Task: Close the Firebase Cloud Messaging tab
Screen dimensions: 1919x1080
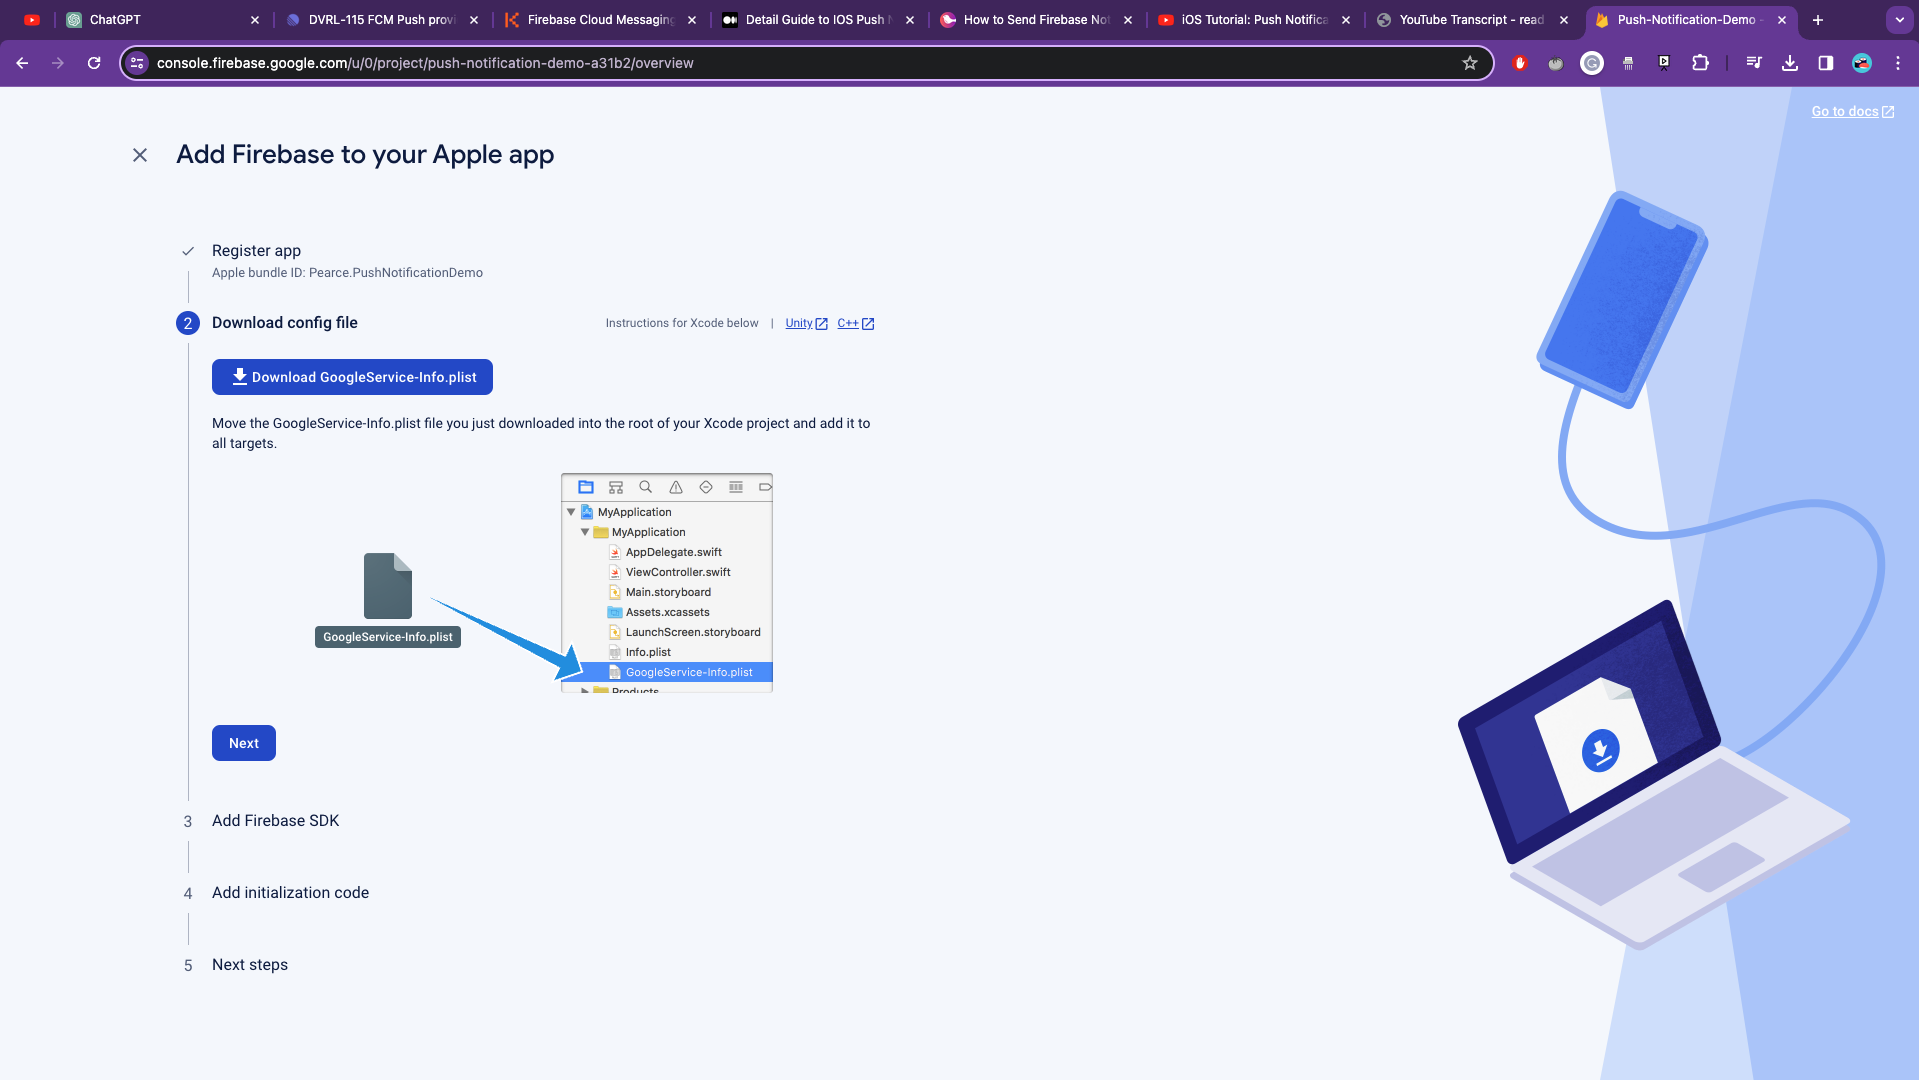Action: [x=692, y=20]
